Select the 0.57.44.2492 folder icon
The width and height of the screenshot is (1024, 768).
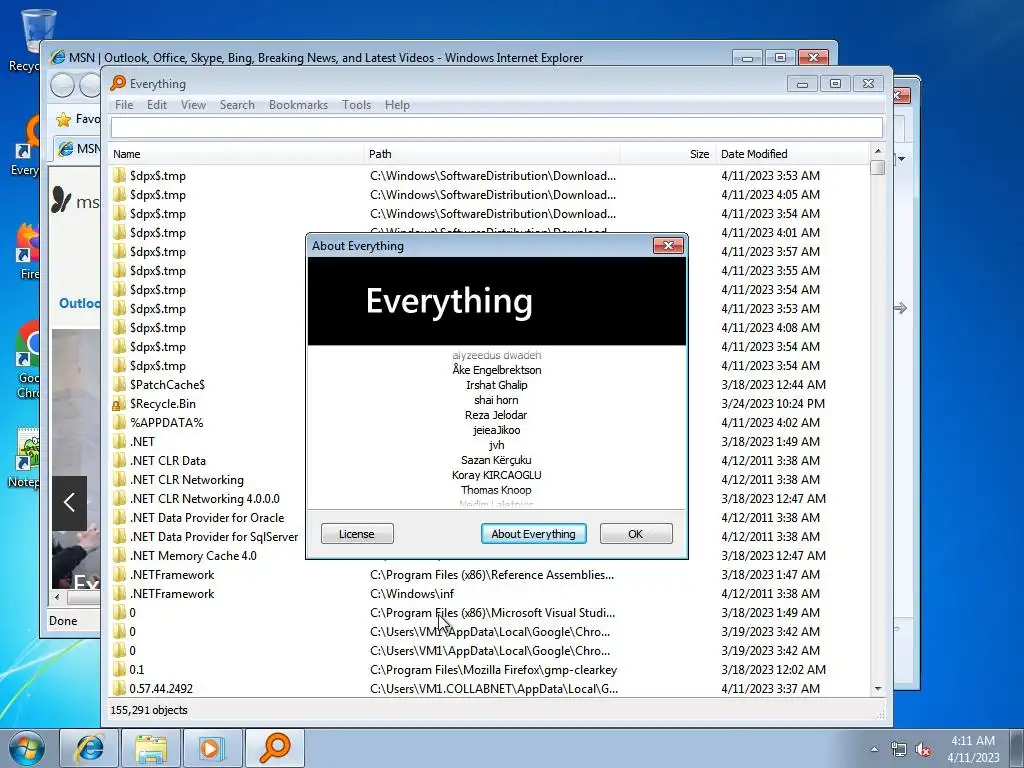(119, 688)
